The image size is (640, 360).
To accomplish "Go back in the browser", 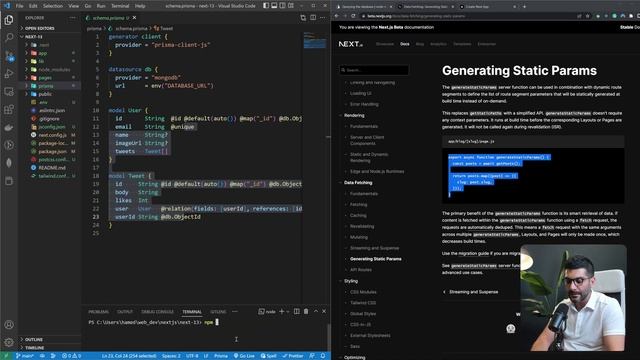I will [x=337, y=16].
